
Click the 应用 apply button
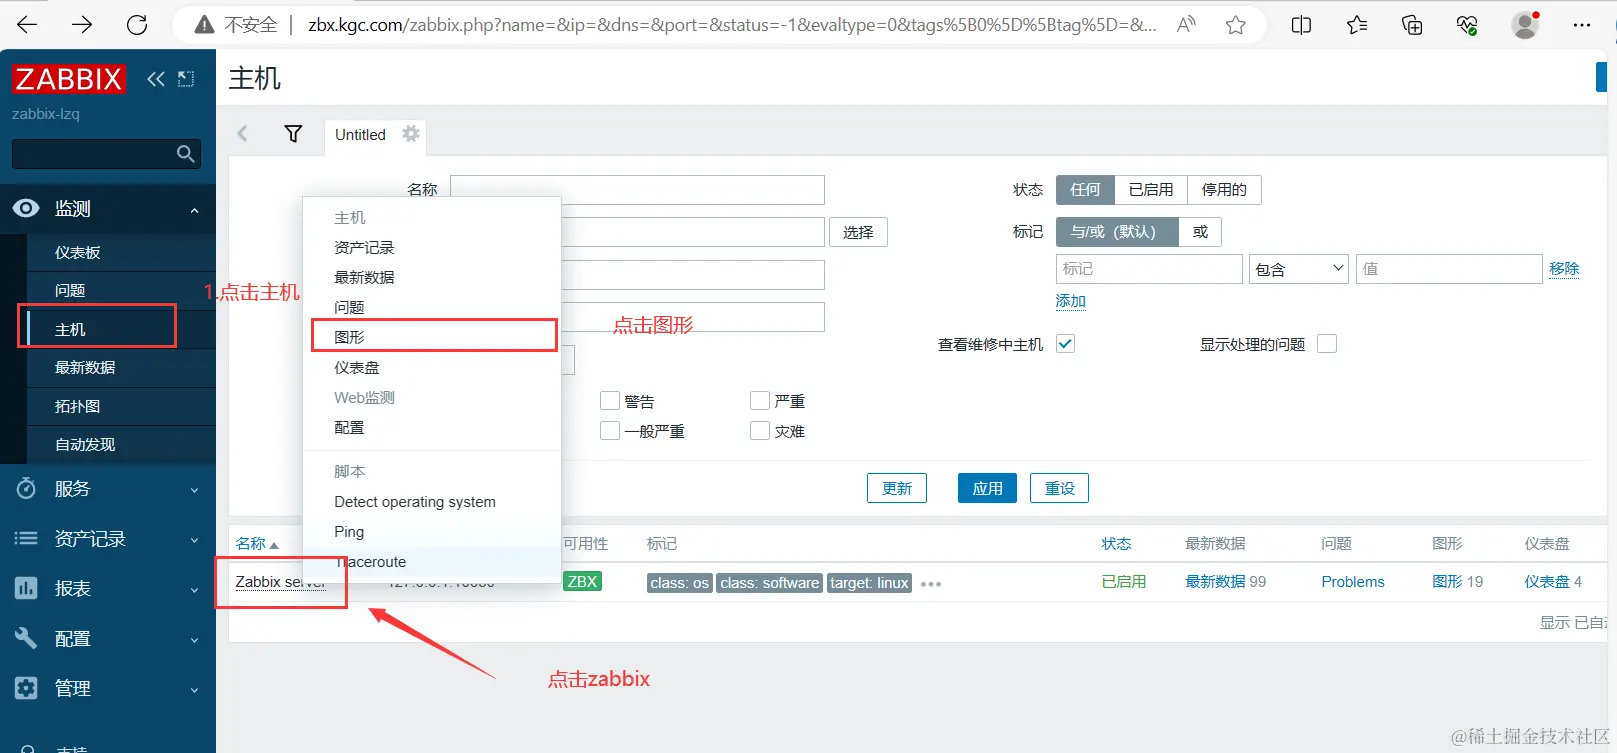click(987, 488)
